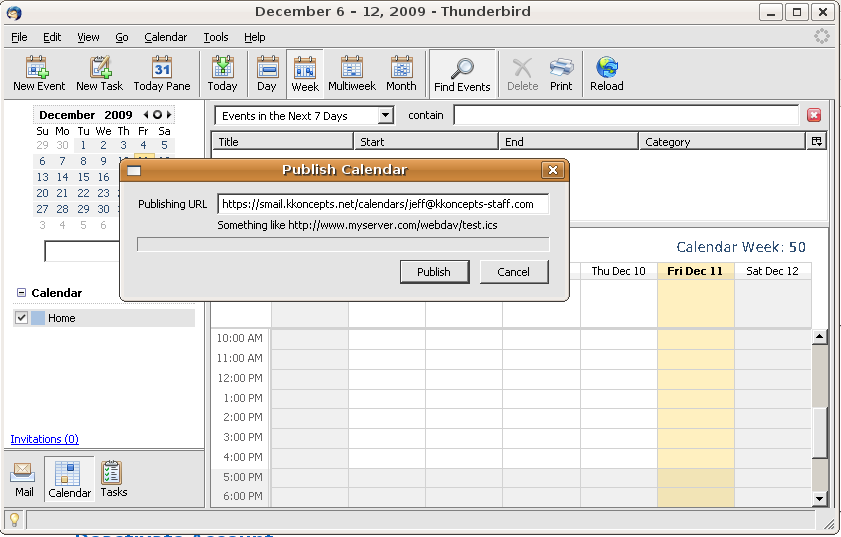Click the year 2009 in mini calendar header
Screen dimensions: 841x537
coord(118,115)
